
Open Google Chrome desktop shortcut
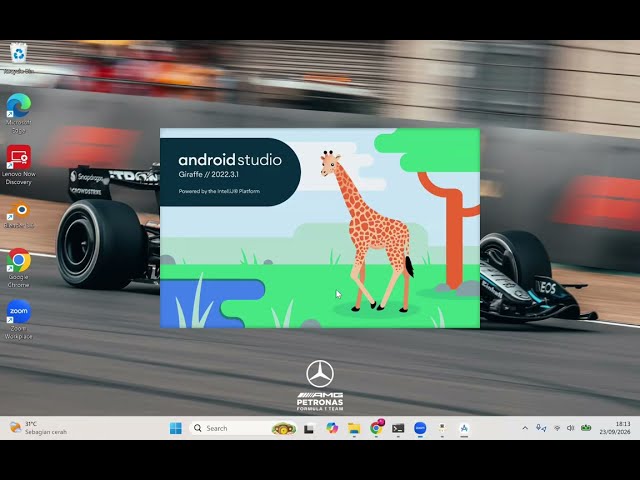[18, 267]
